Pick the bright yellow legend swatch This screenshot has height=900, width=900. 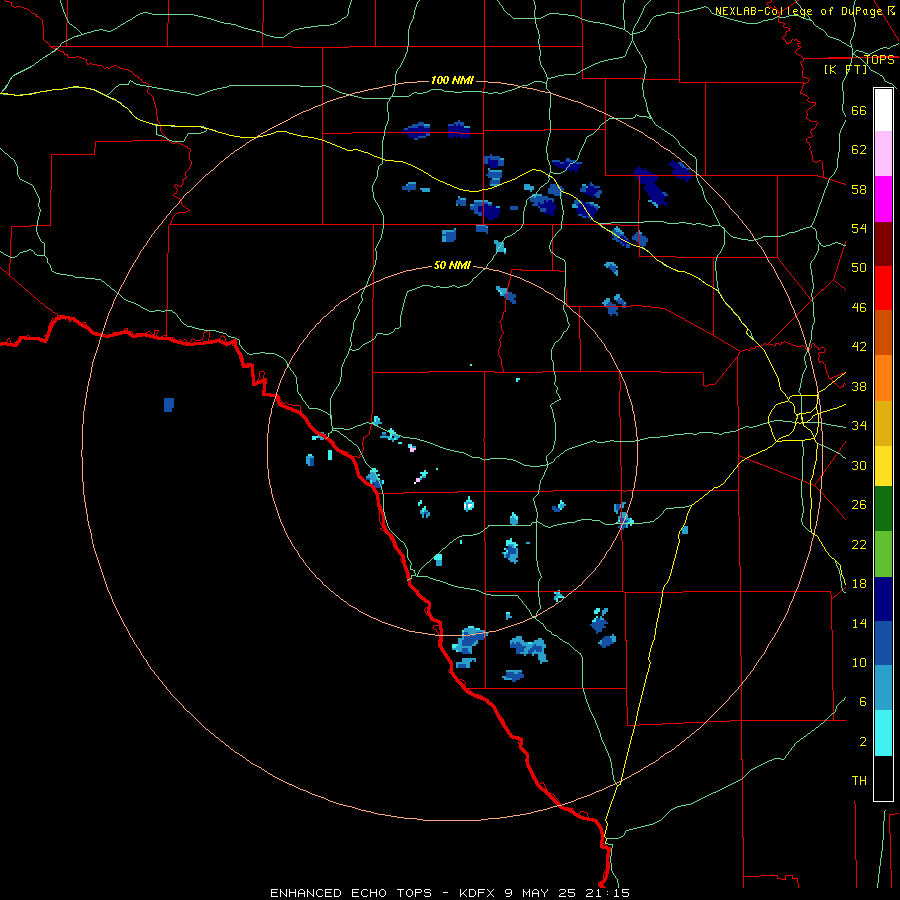(x=883, y=465)
